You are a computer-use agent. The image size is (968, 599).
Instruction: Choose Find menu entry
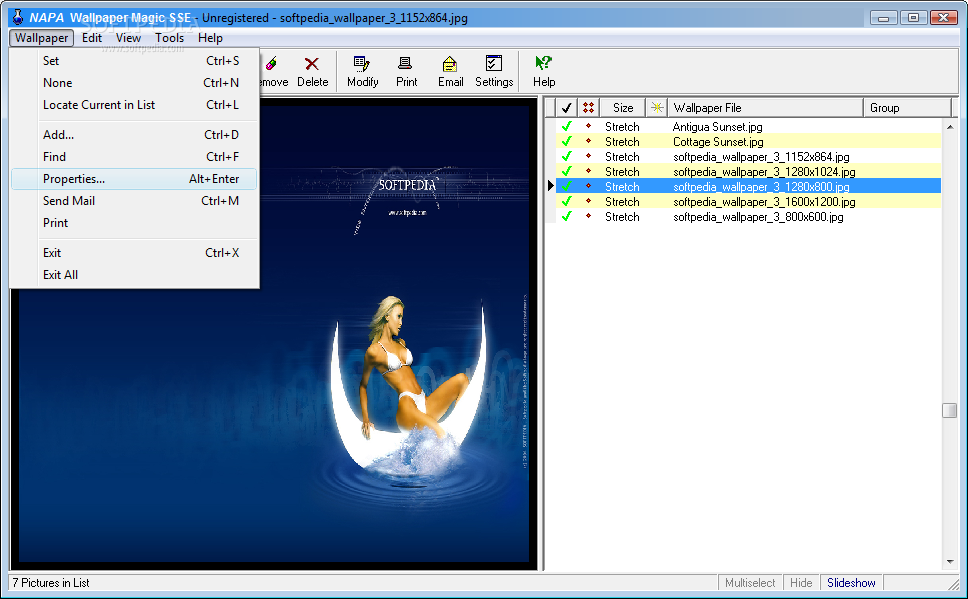coord(134,157)
